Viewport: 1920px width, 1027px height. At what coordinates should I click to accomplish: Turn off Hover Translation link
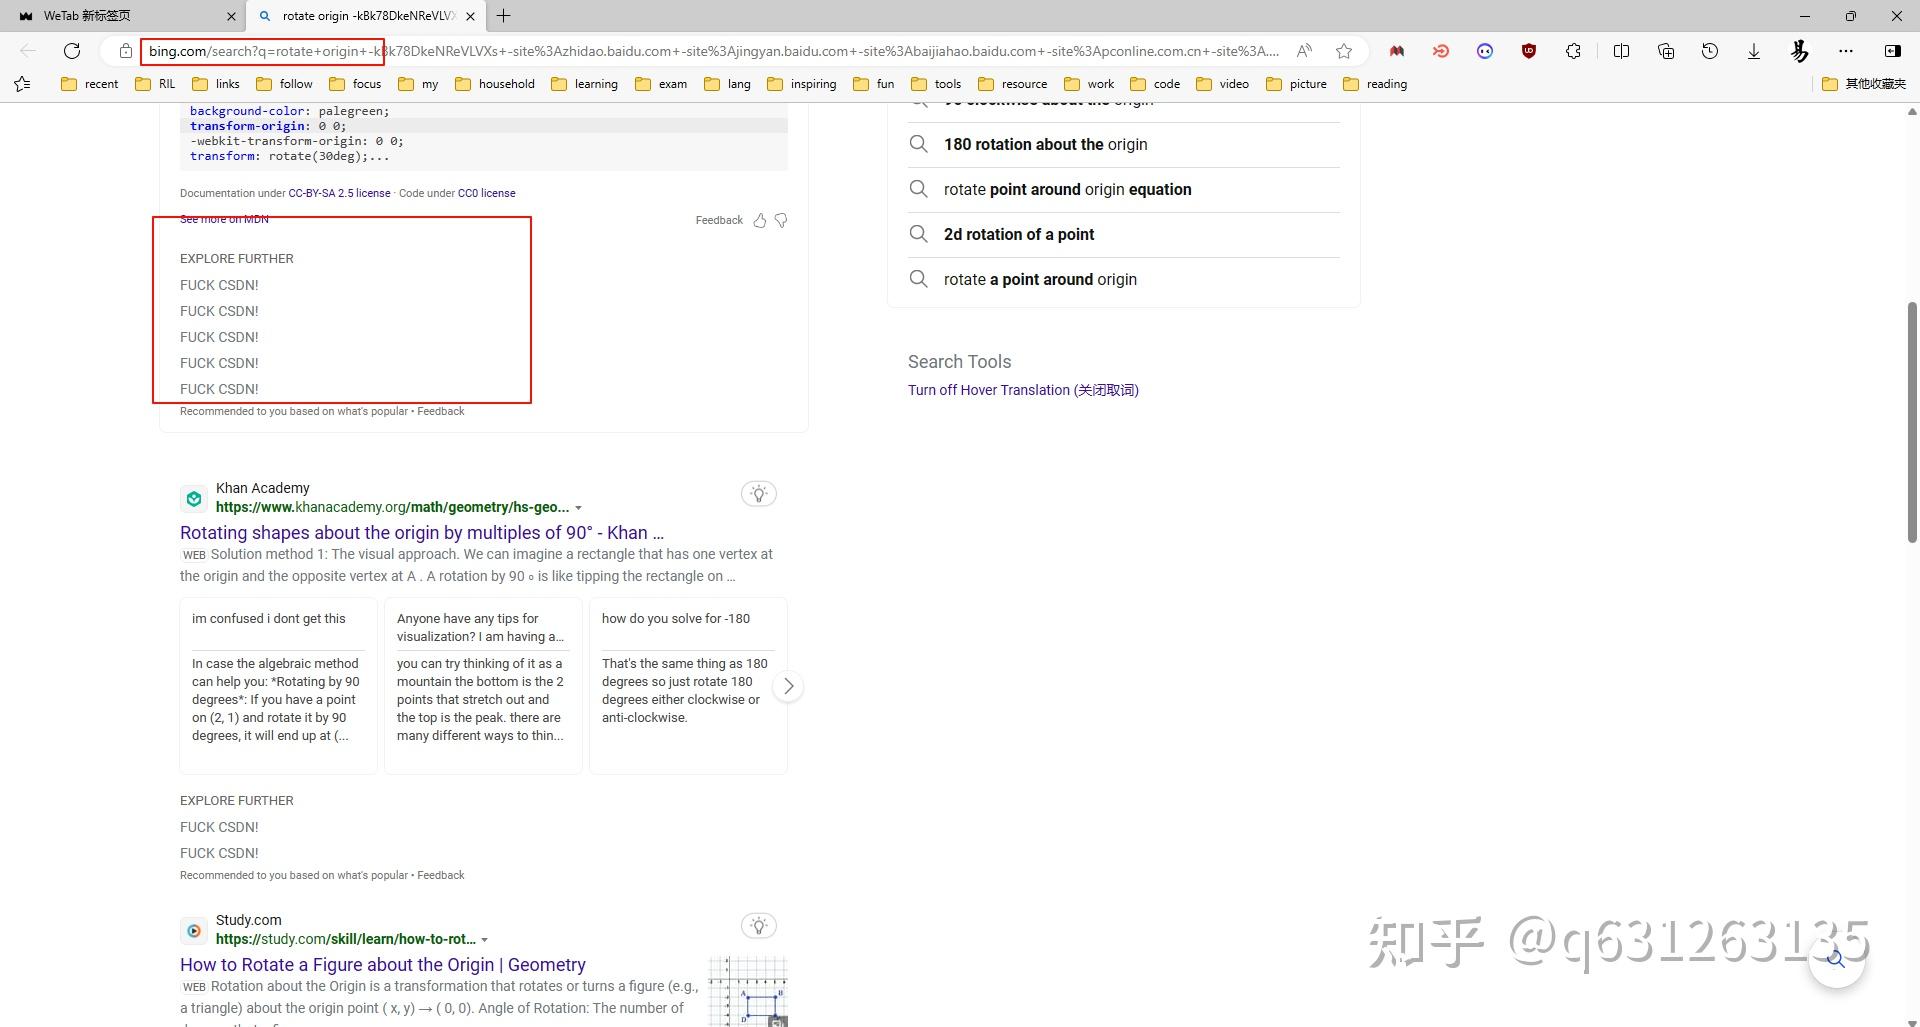pyautogui.click(x=1023, y=390)
